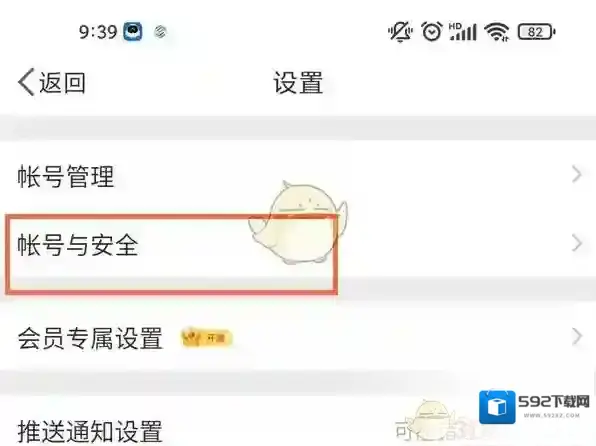The image size is (596, 446).
Task: Expand 帐号与安全 with its chevron
Action: [576, 243]
